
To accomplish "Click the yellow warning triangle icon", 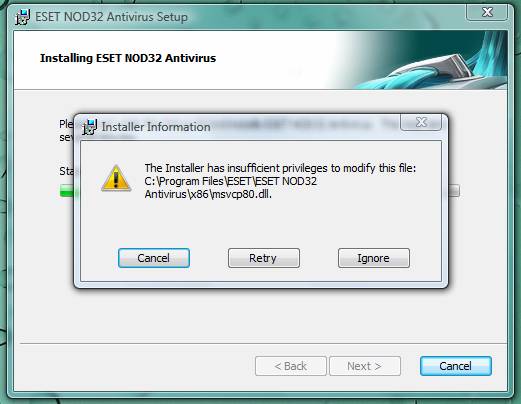I will [x=116, y=178].
